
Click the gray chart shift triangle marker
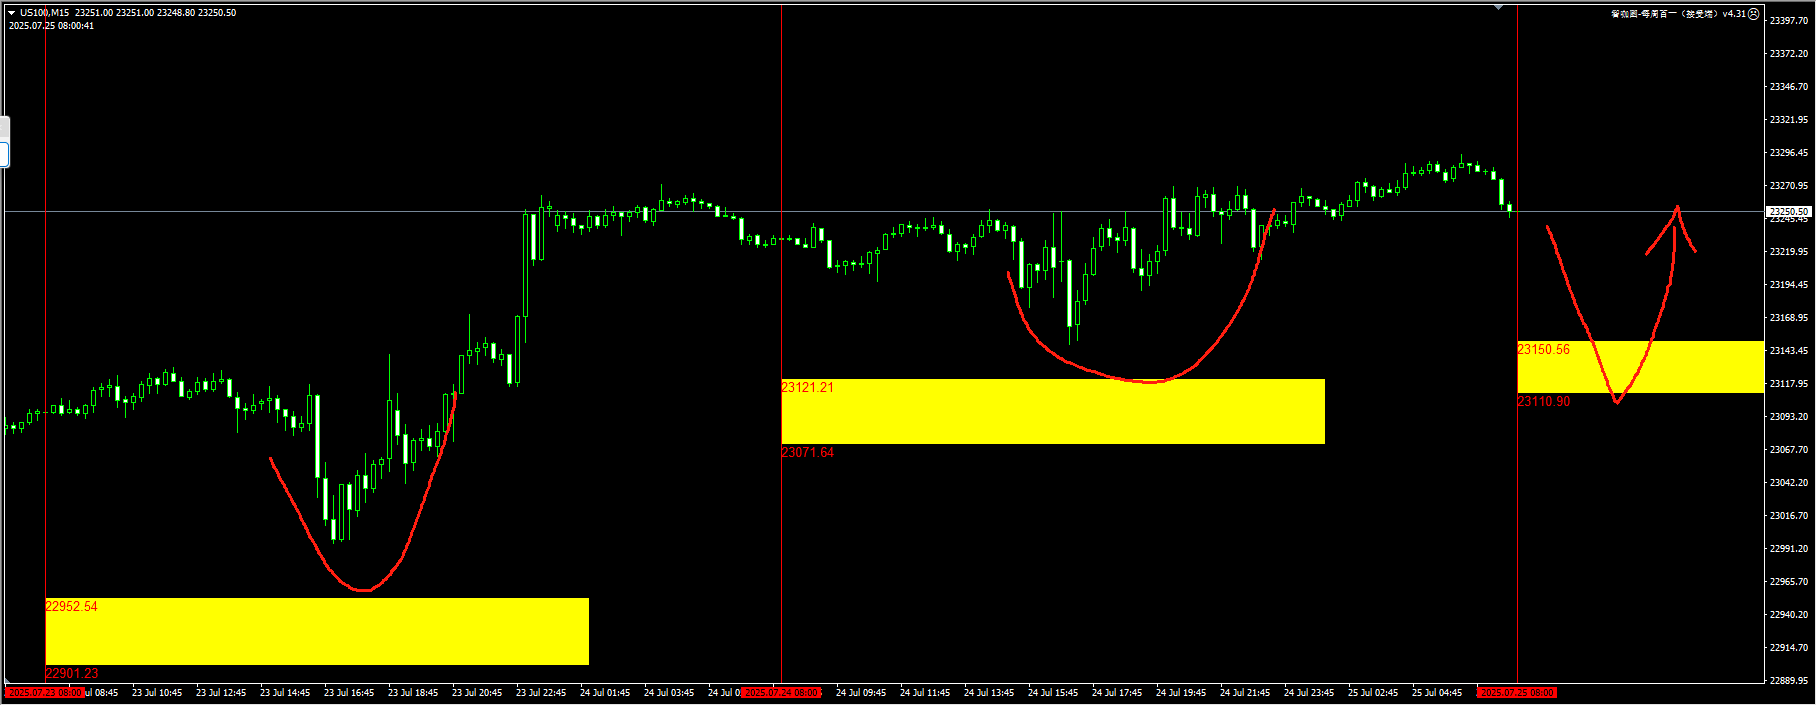pyautogui.click(x=1498, y=7)
